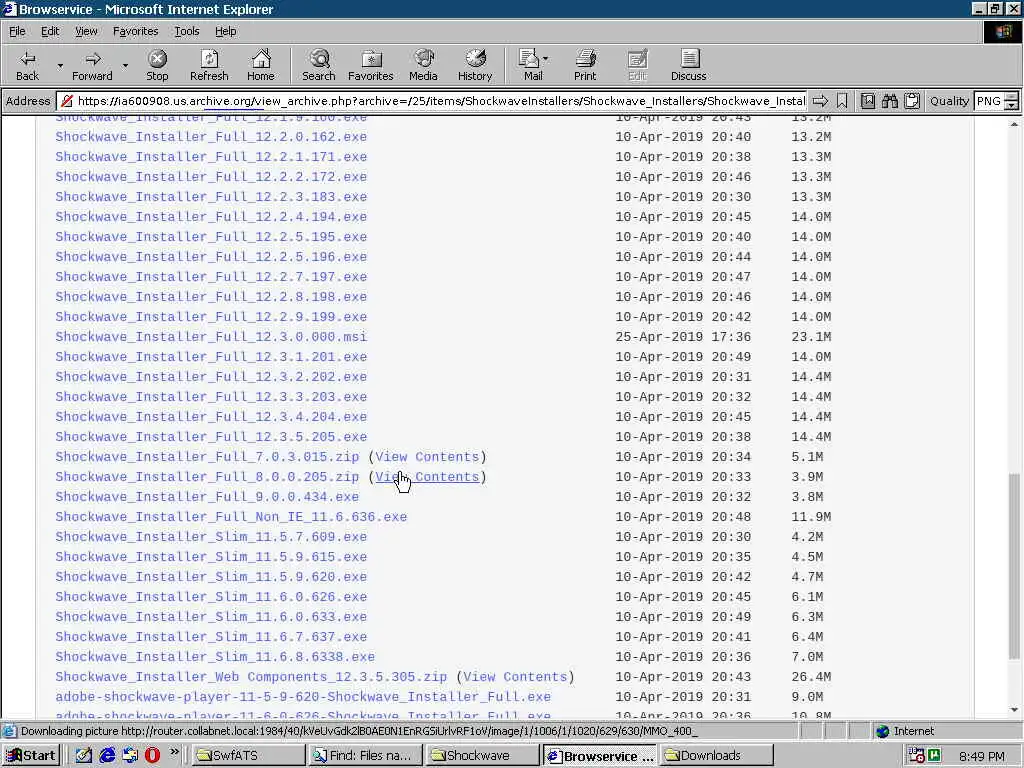Open the Search pane
Viewport: 1024px width, 768px height.
(x=319, y=65)
